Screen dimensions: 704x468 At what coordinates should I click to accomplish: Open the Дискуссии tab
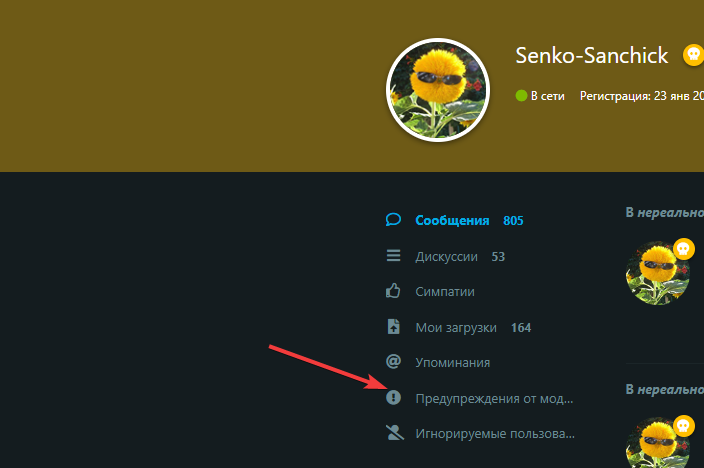tap(445, 256)
